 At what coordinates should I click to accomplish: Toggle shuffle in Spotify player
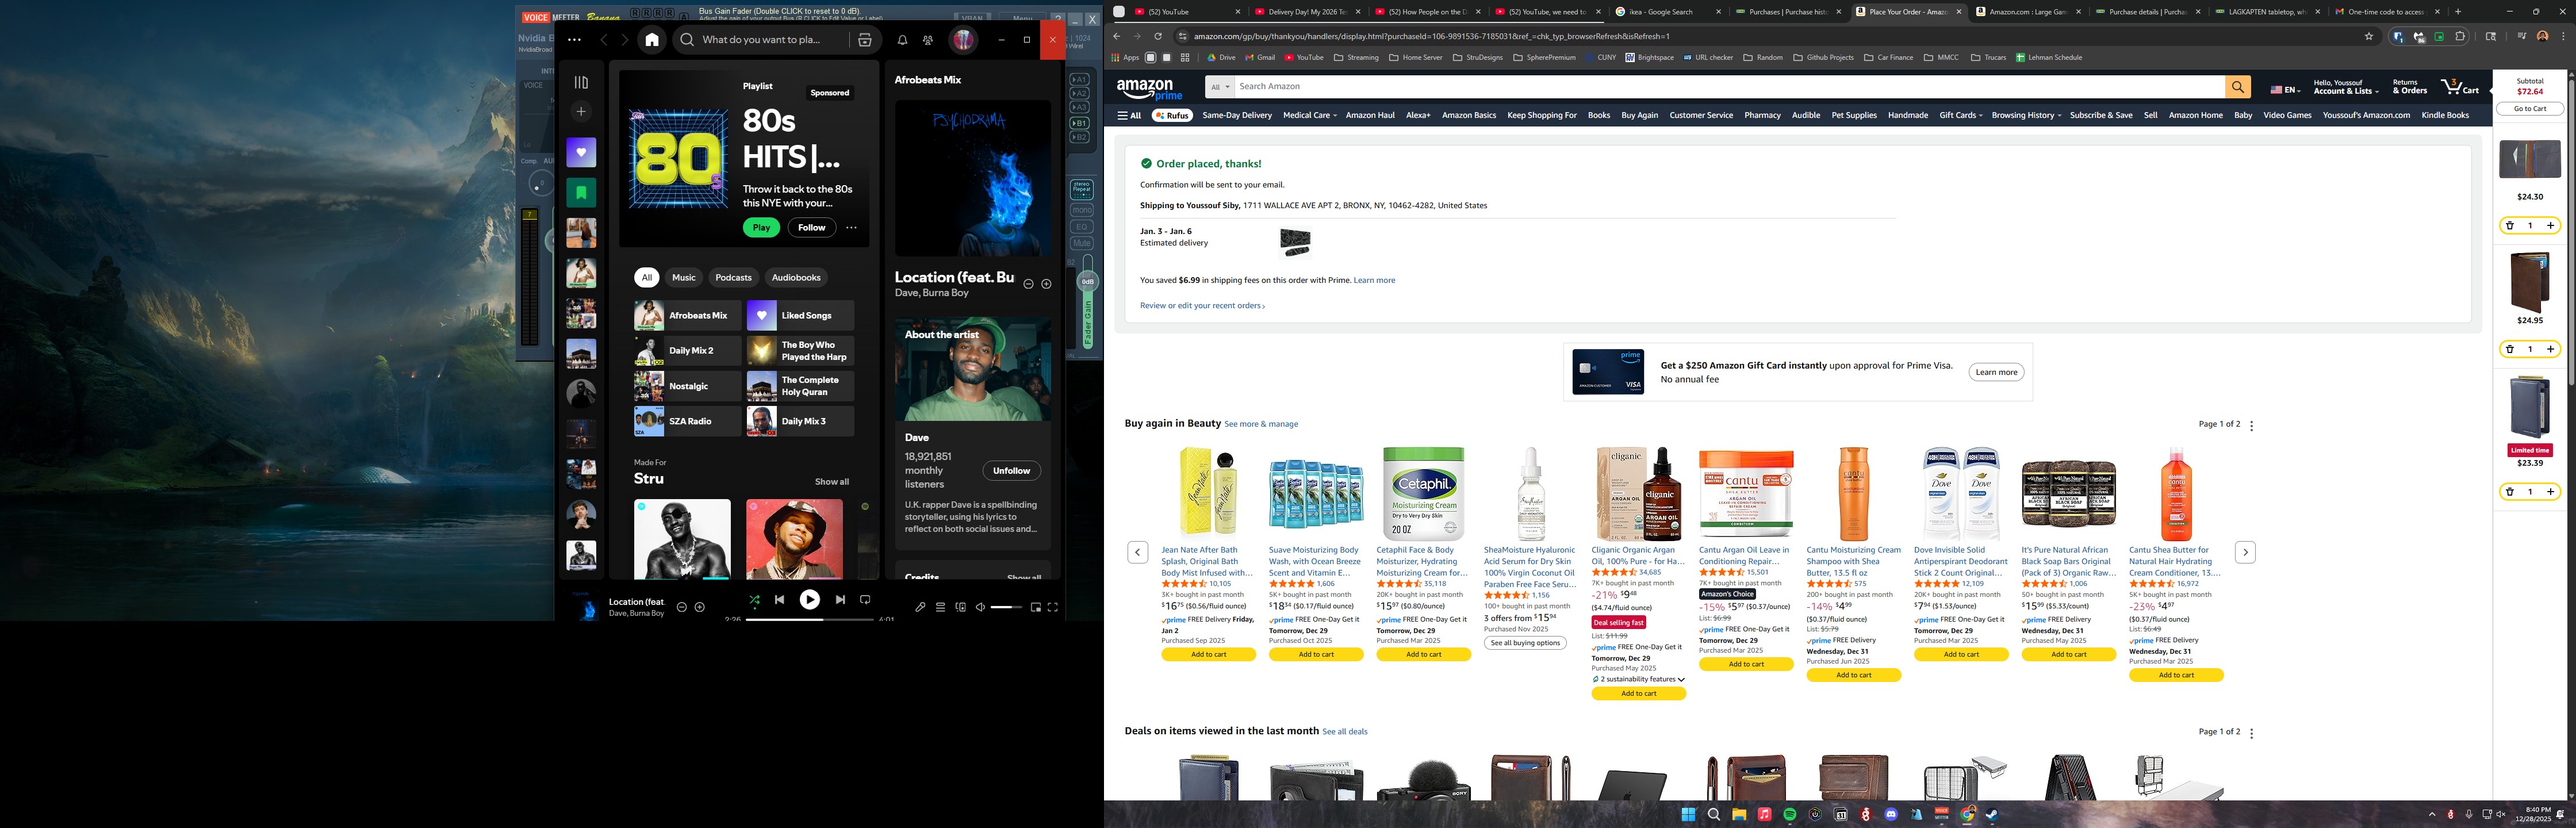754,600
